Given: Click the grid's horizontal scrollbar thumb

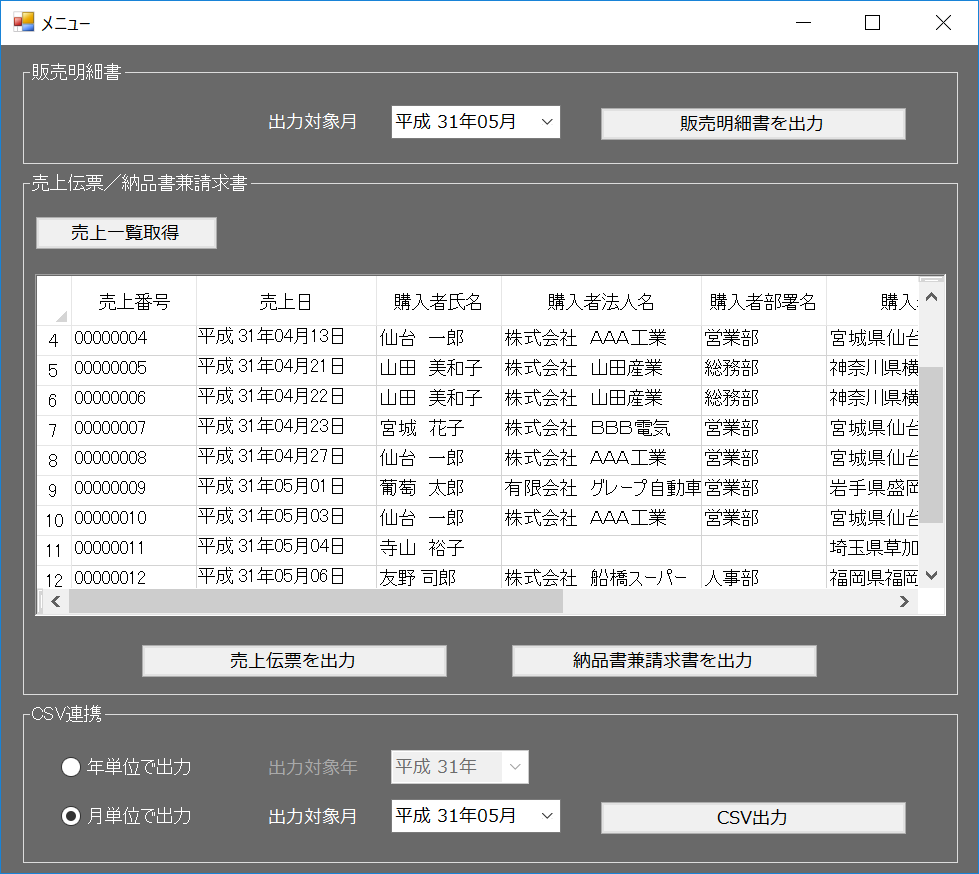Looking at the screenshot, I should (x=316, y=601).
